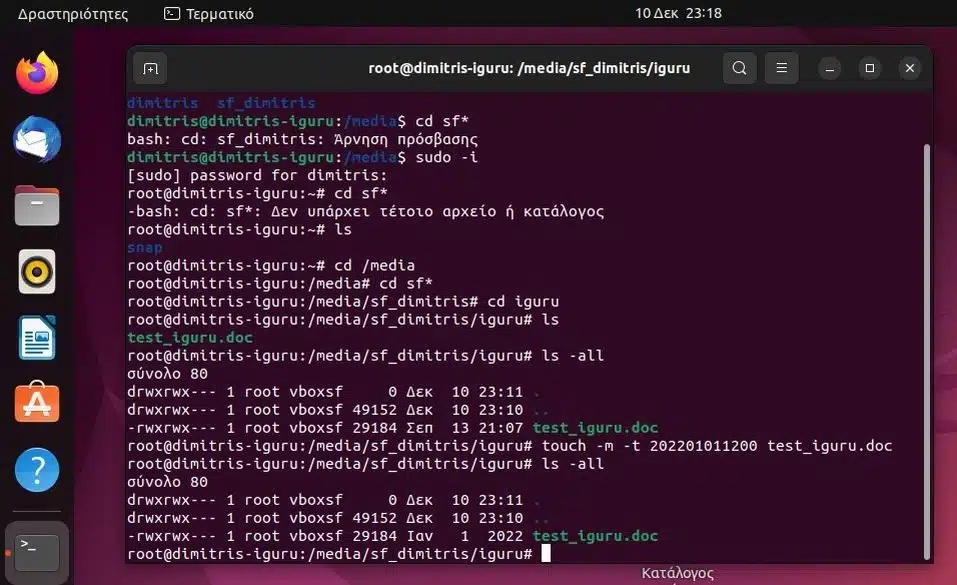Open Firefox from the dock
This screenshot has width=957, height=585.
[37, 73]
